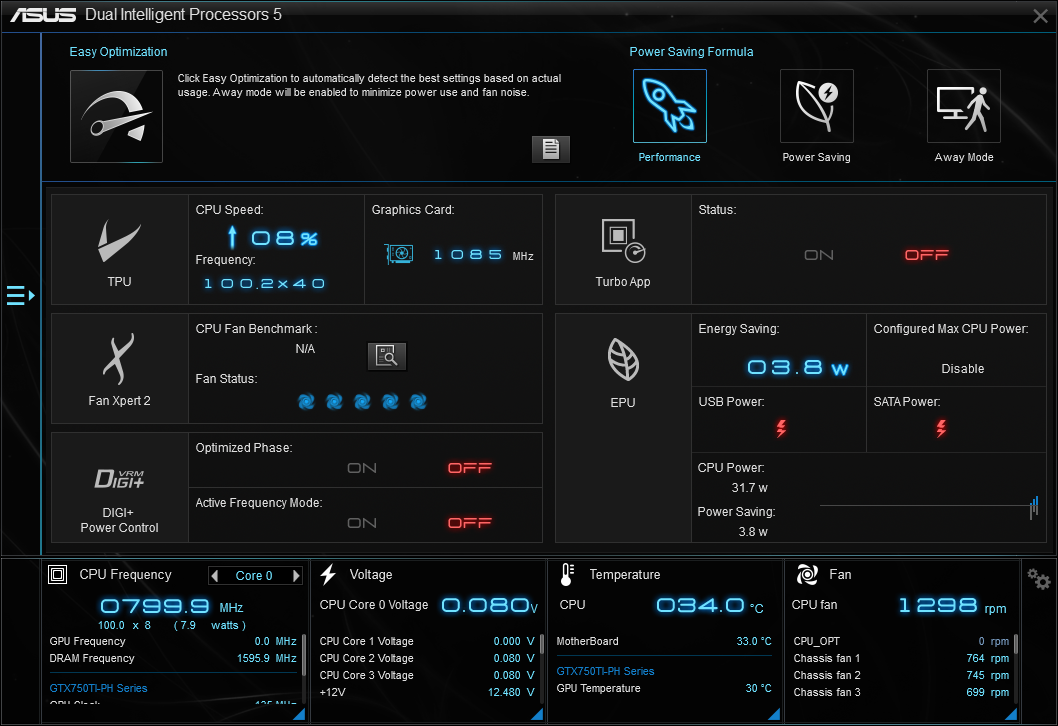Expand the CPU Frequency panel corner

(299, 714)
